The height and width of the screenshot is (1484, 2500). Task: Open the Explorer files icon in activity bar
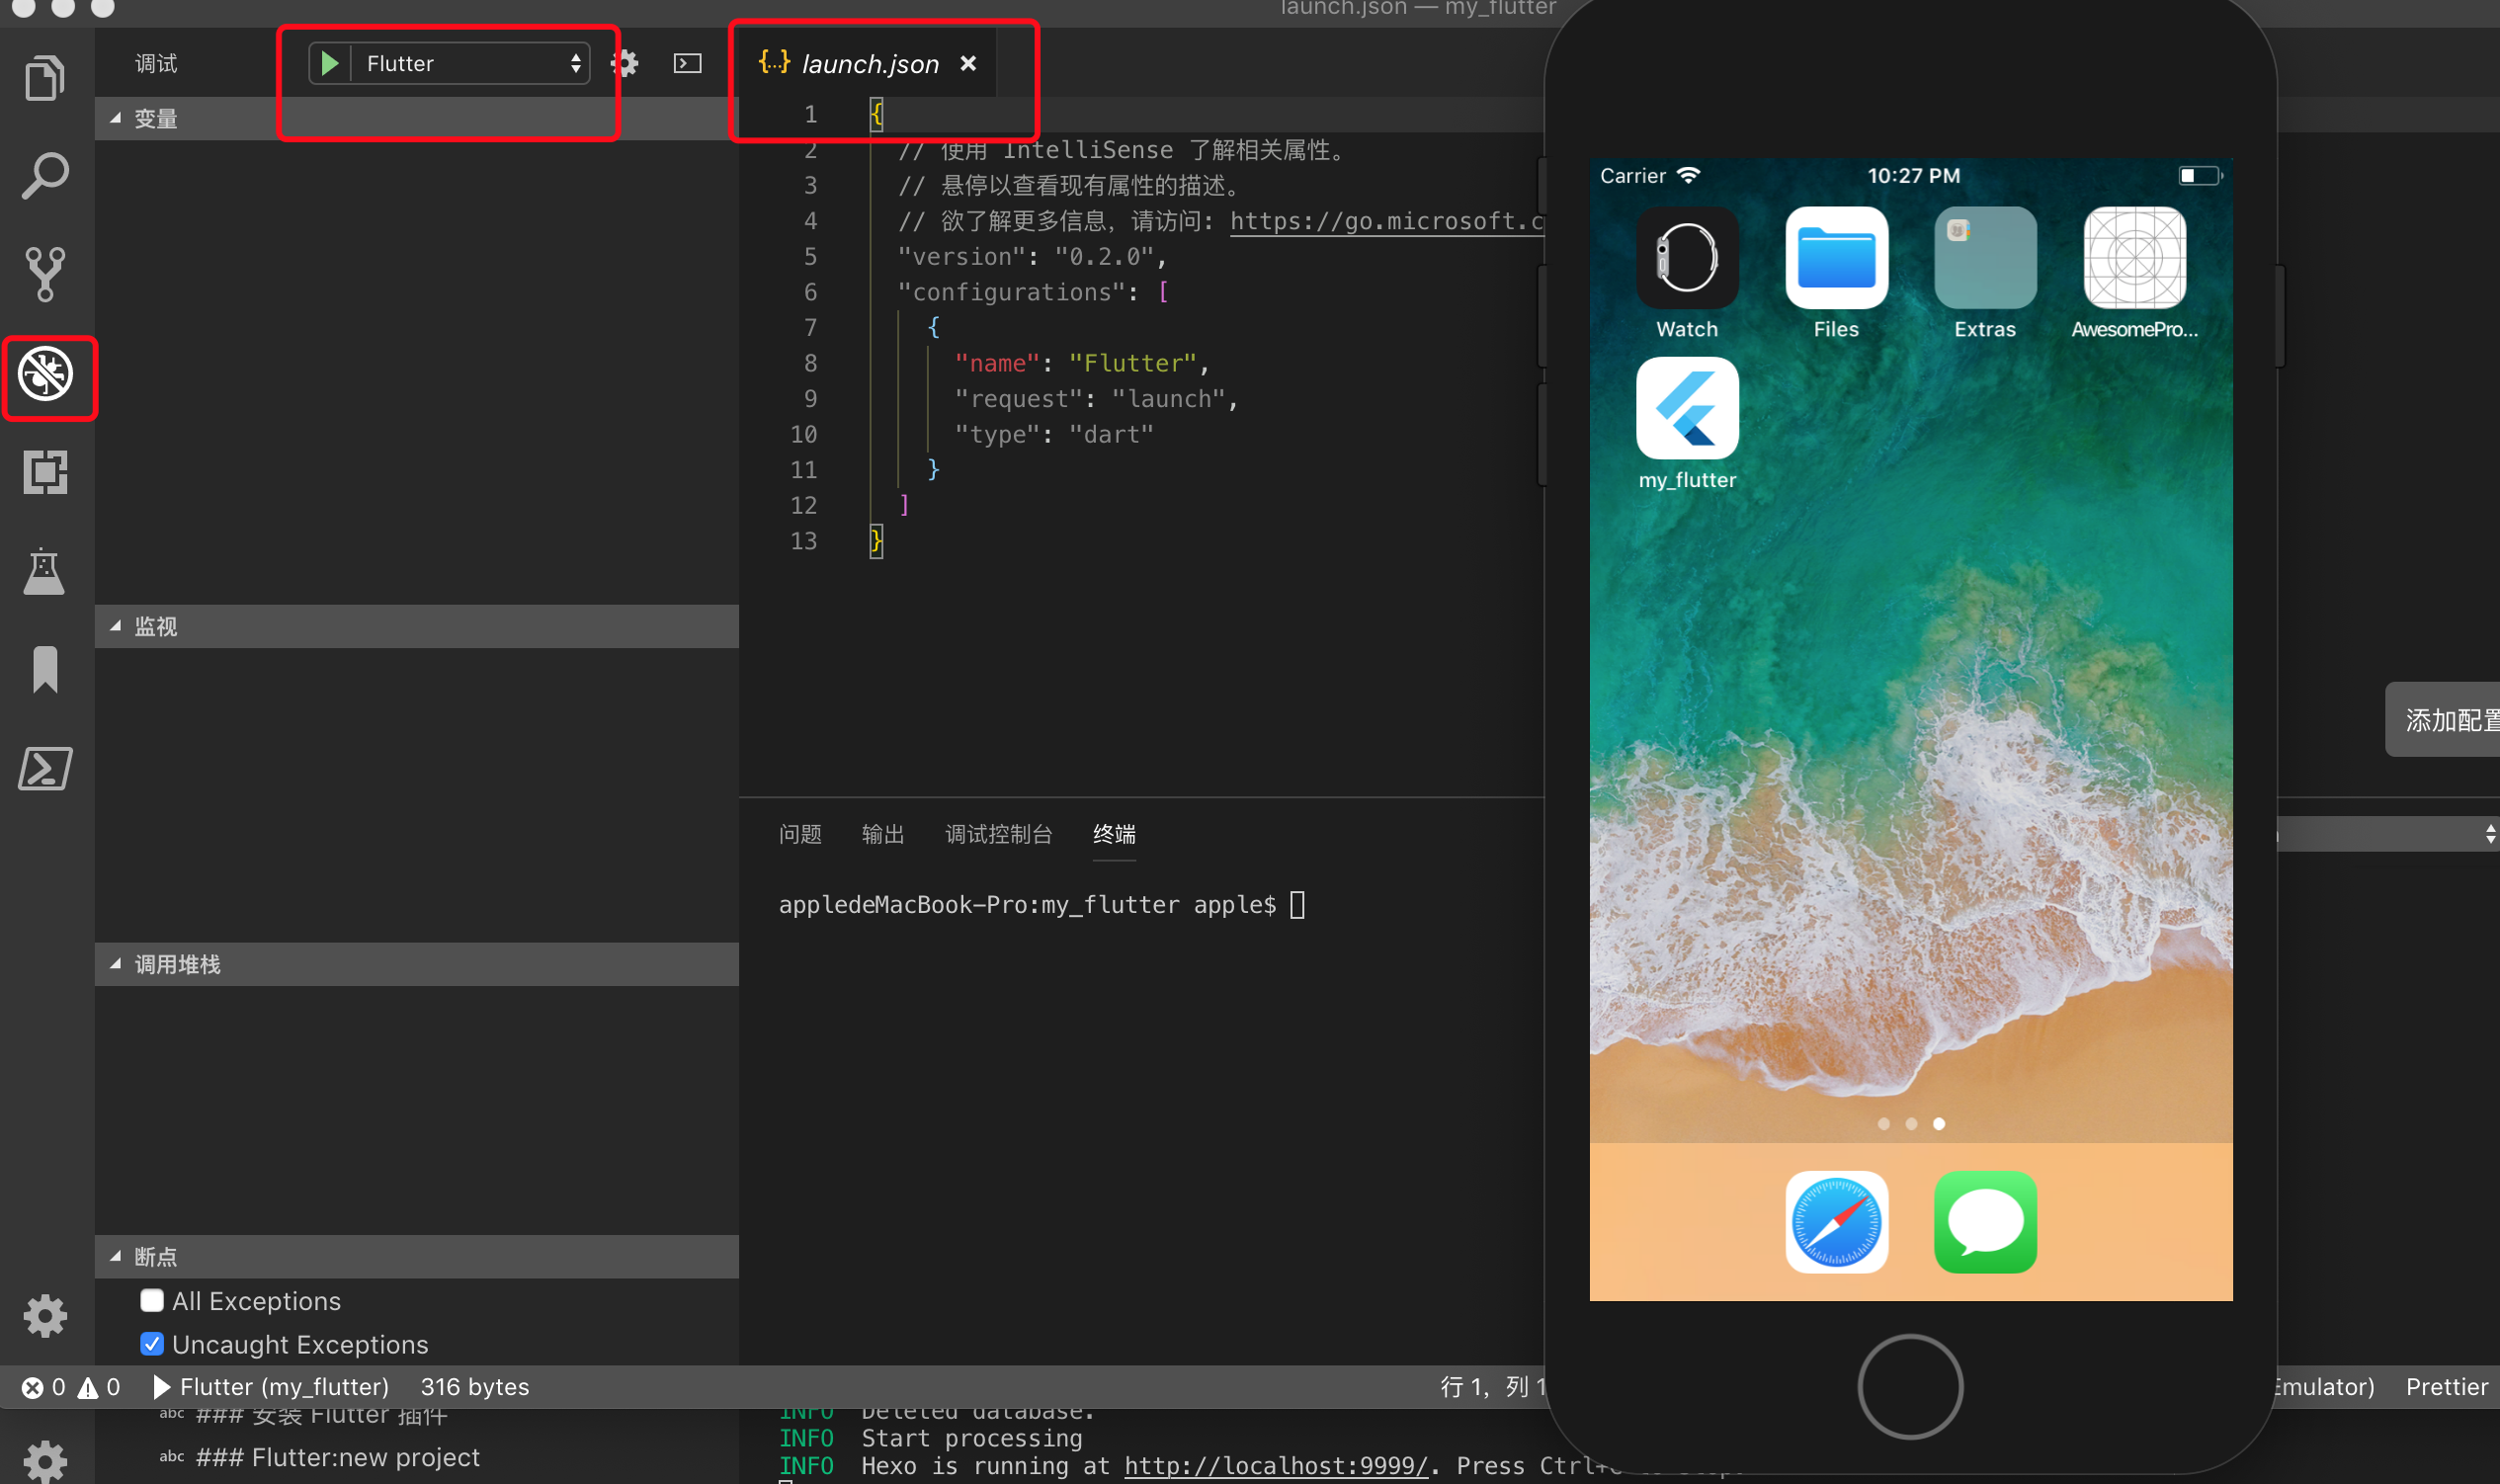tap(45, 77)
